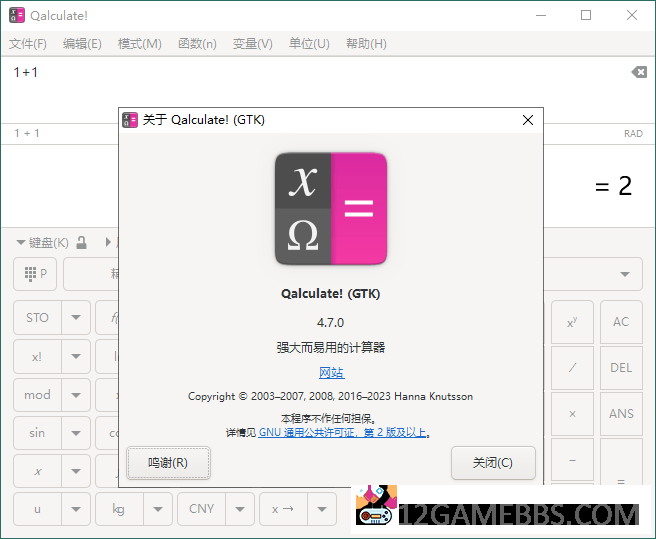Open the 网站 website link
Viewport: 656px width, 539px height.
pos(331,372)
